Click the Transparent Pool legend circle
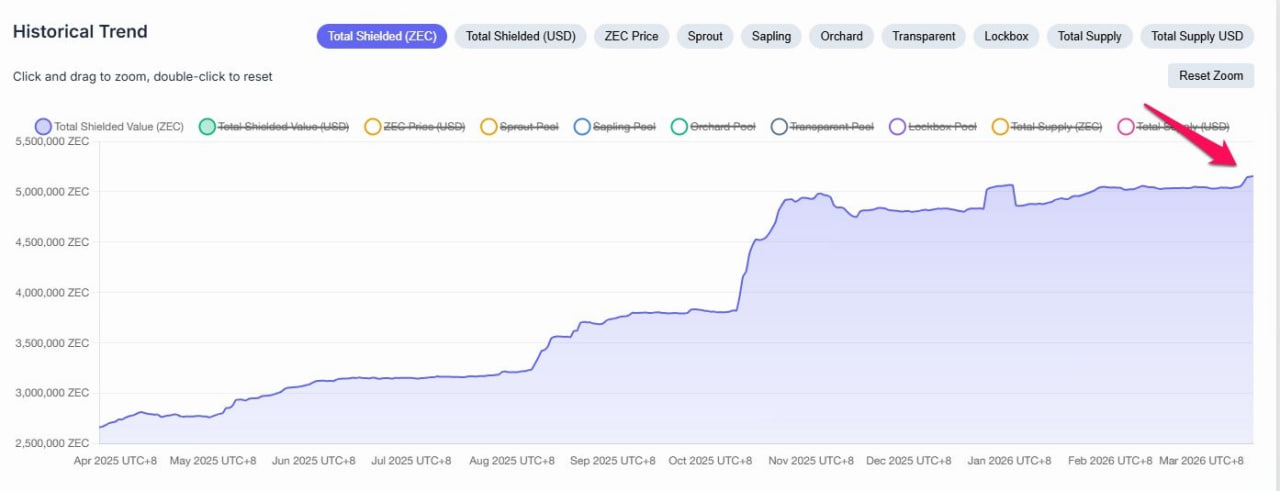 pyautogui.click(x=779, y=127)
